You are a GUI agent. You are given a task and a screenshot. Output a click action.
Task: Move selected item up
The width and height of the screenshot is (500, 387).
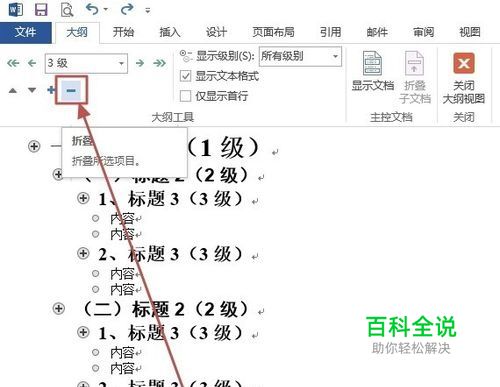(13, 90)
